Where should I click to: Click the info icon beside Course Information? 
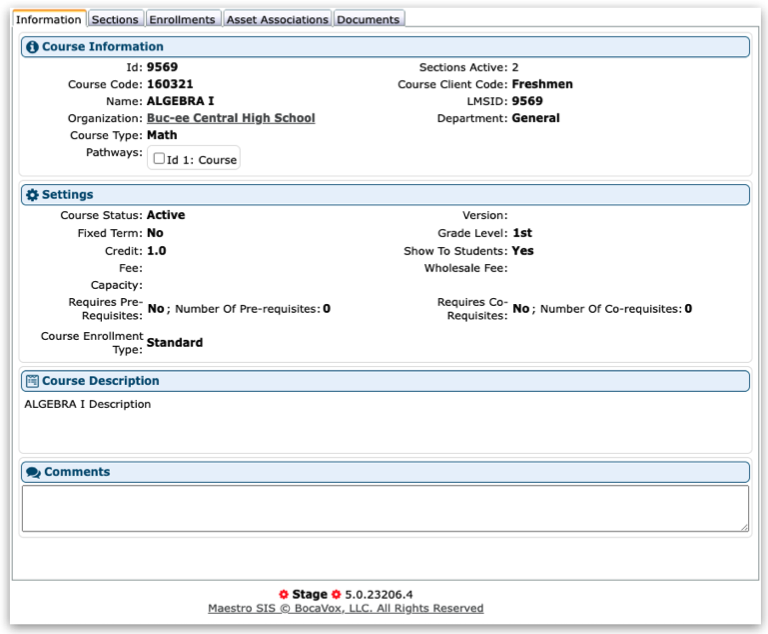(x=32, y=47)
